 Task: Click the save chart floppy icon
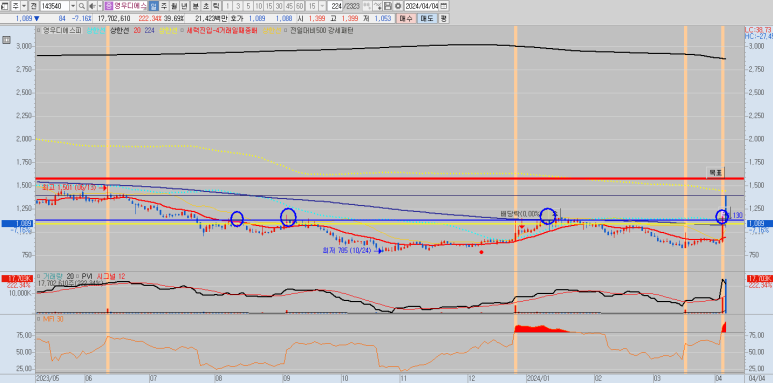coord(388,6)
